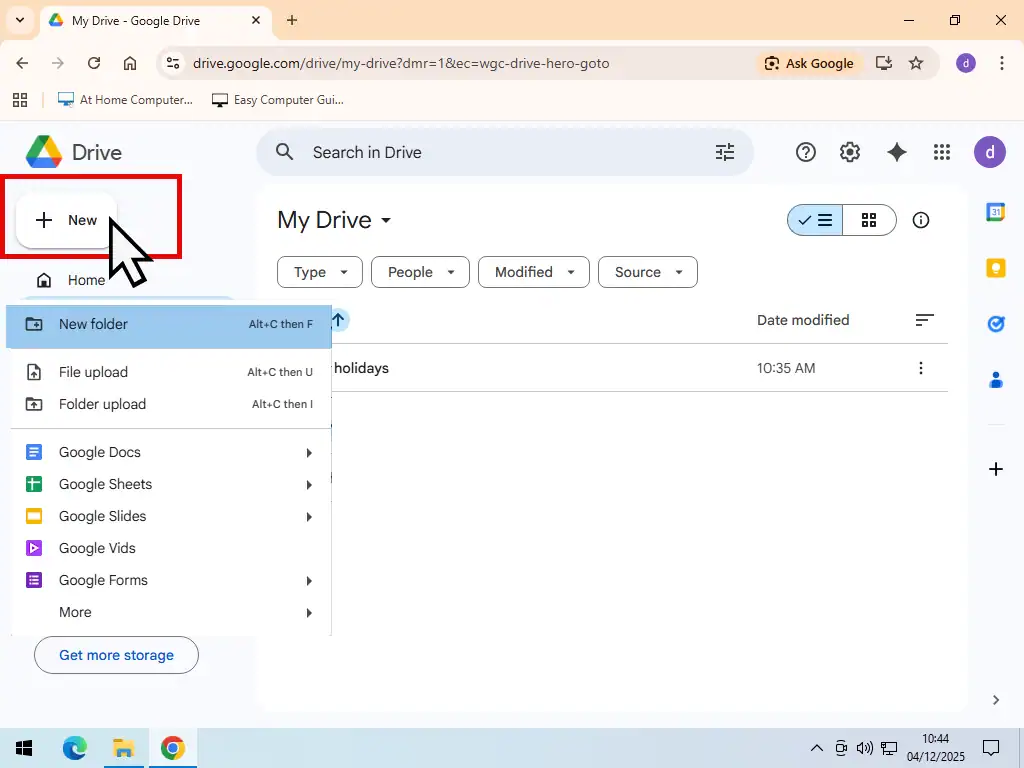Open the Help icon
This screenshot has width=1024, height=768.
805,152
